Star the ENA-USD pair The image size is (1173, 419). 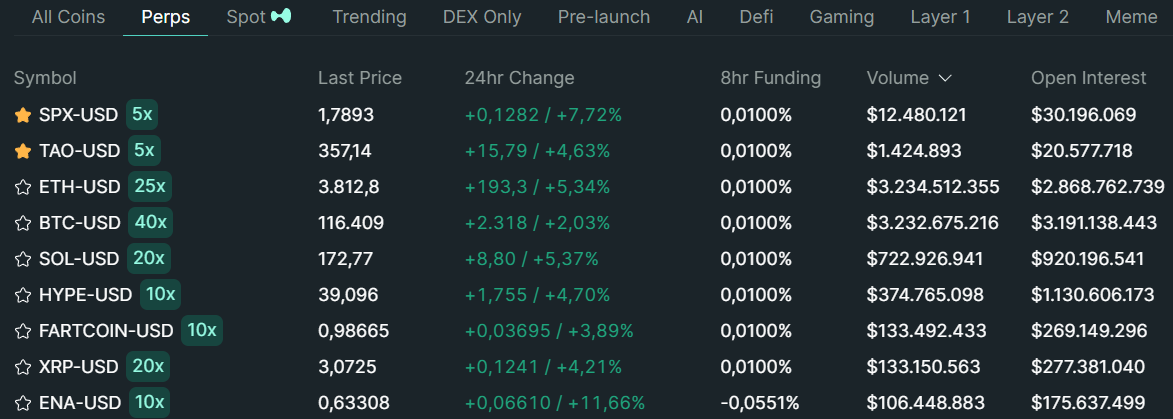[x=23, y=403]
